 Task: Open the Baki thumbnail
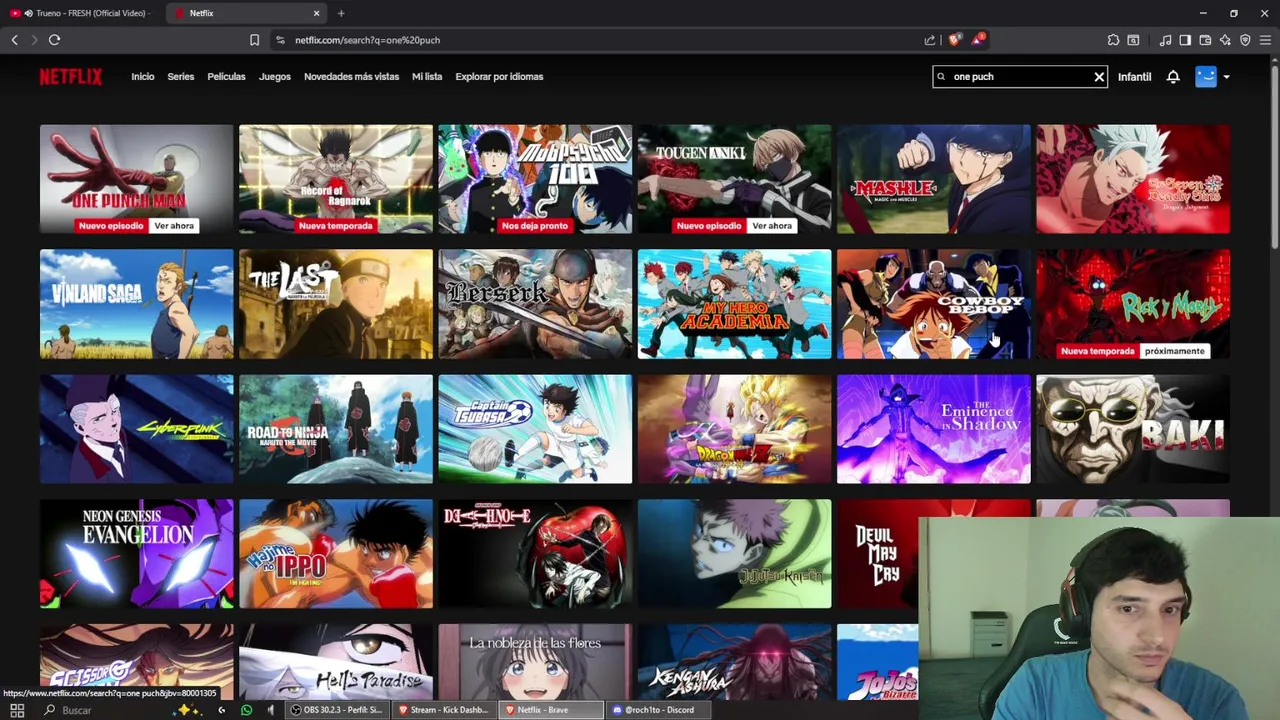[x=1133, y=429]
